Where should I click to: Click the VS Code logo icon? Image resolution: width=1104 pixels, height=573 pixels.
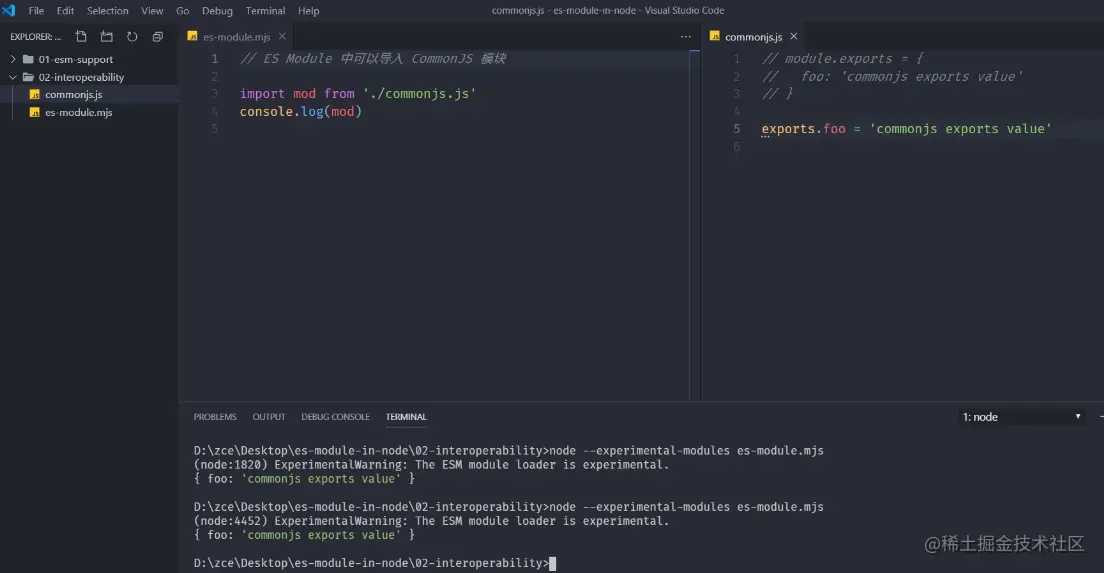point(8,11)
